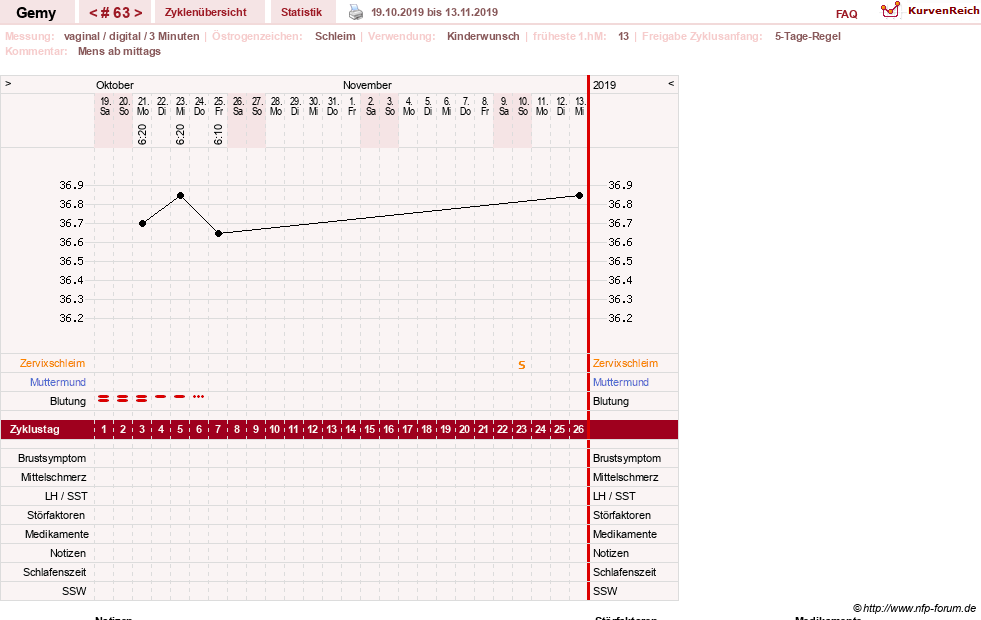Click the left Störfaktoren row label
This screenshot has width=981, height=620.
56,516
